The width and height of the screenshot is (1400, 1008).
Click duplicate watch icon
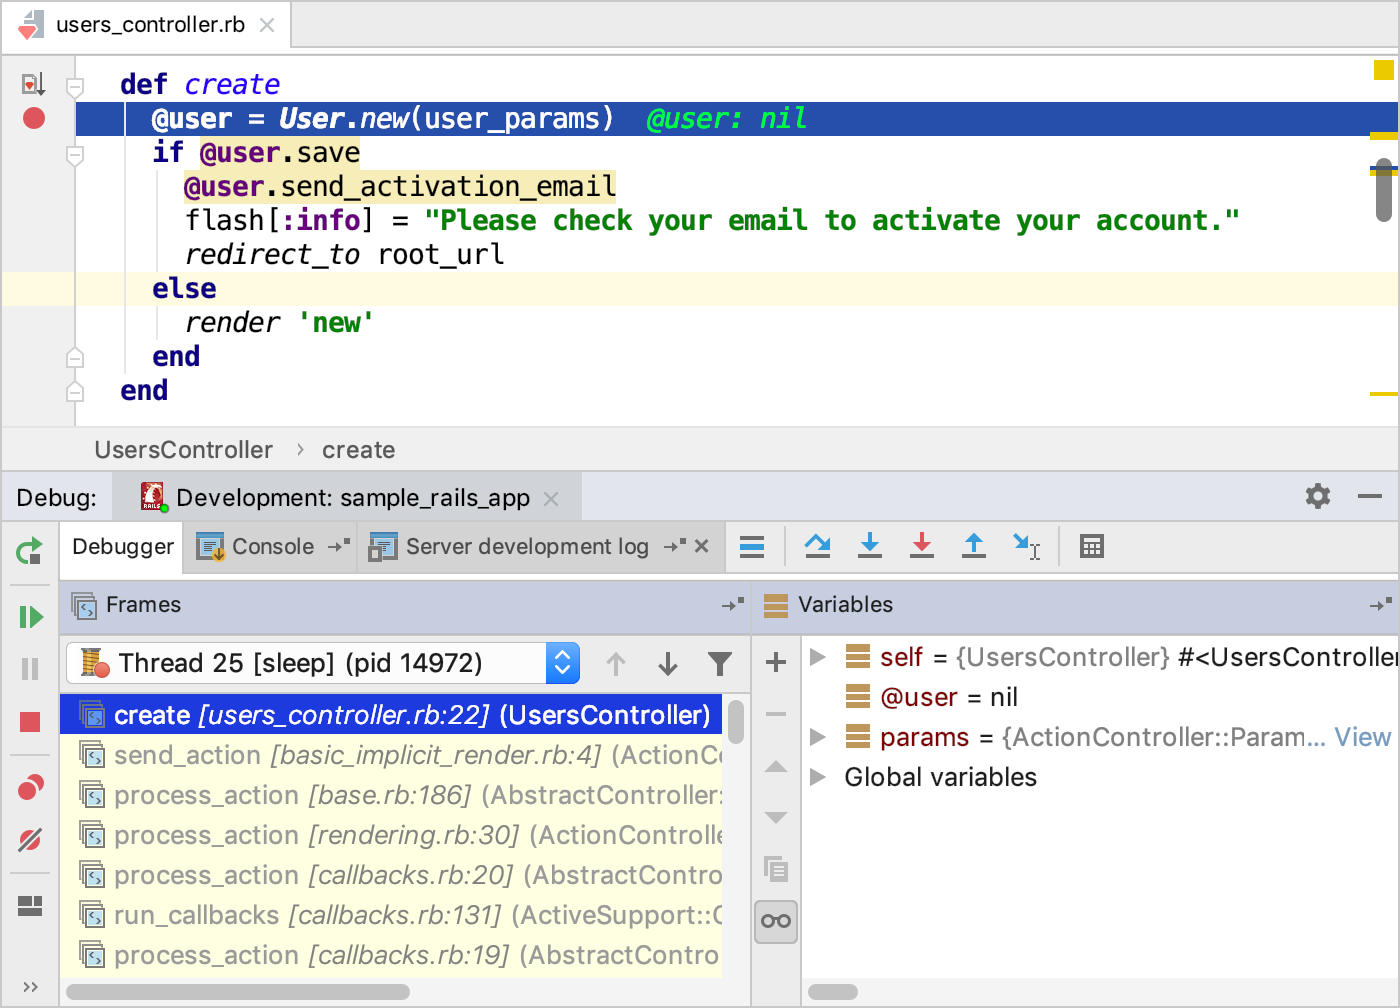(x=776, y=869)
